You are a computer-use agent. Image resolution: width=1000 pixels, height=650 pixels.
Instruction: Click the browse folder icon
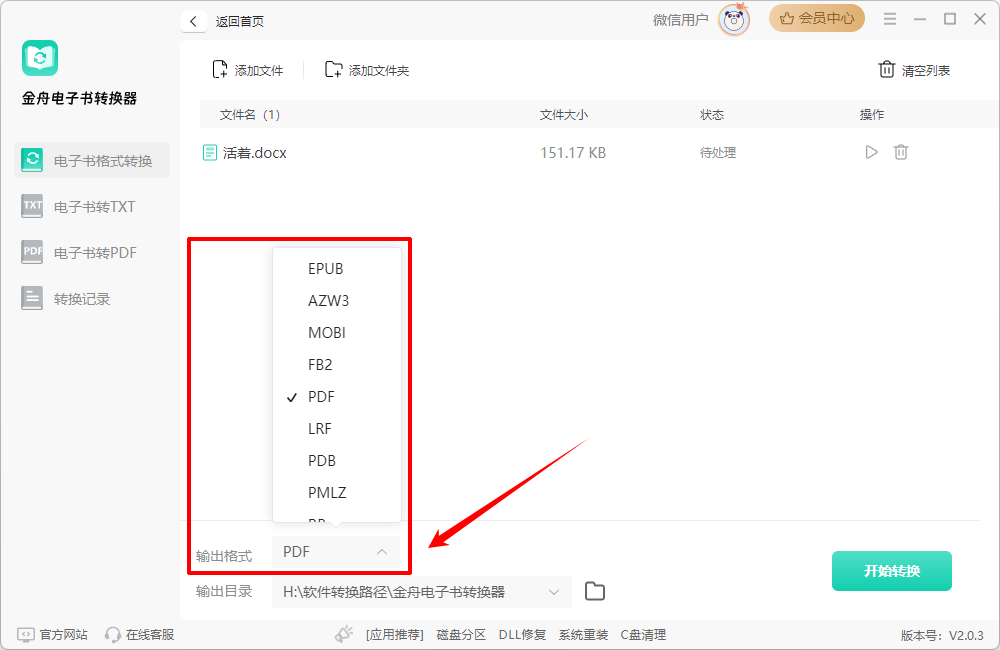(x=594, y=591)
